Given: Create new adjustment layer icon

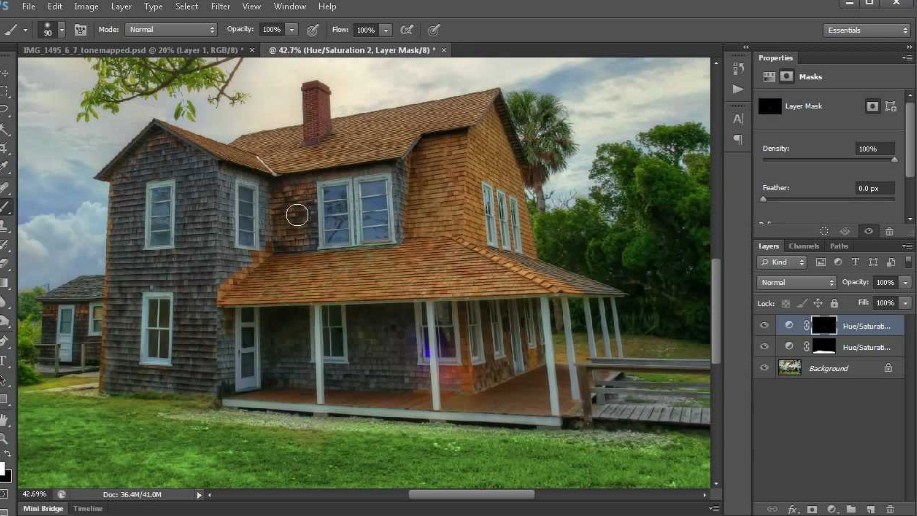Looking at the screenshot, I should (832, 510).
